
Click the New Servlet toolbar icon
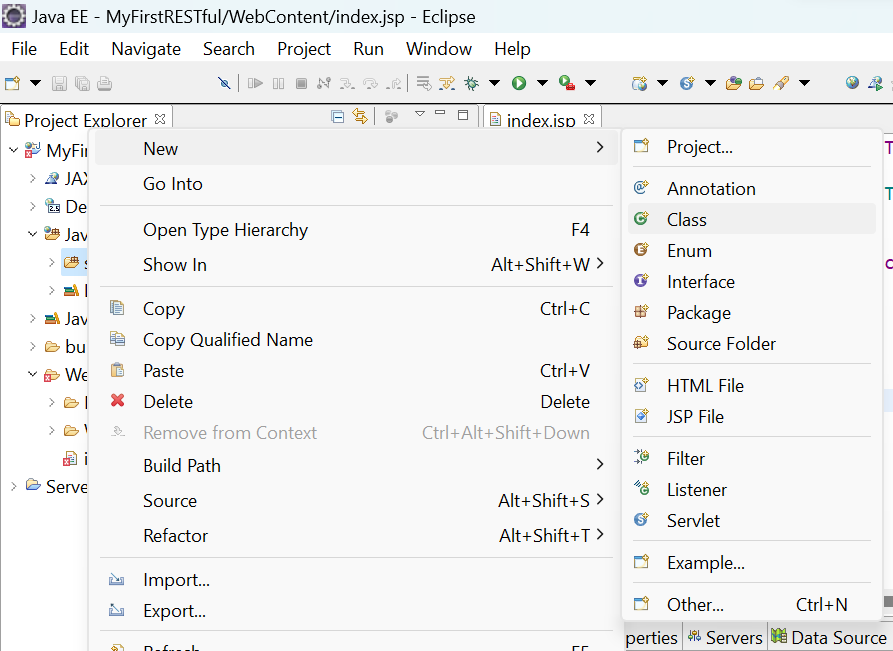click(687, 84)
